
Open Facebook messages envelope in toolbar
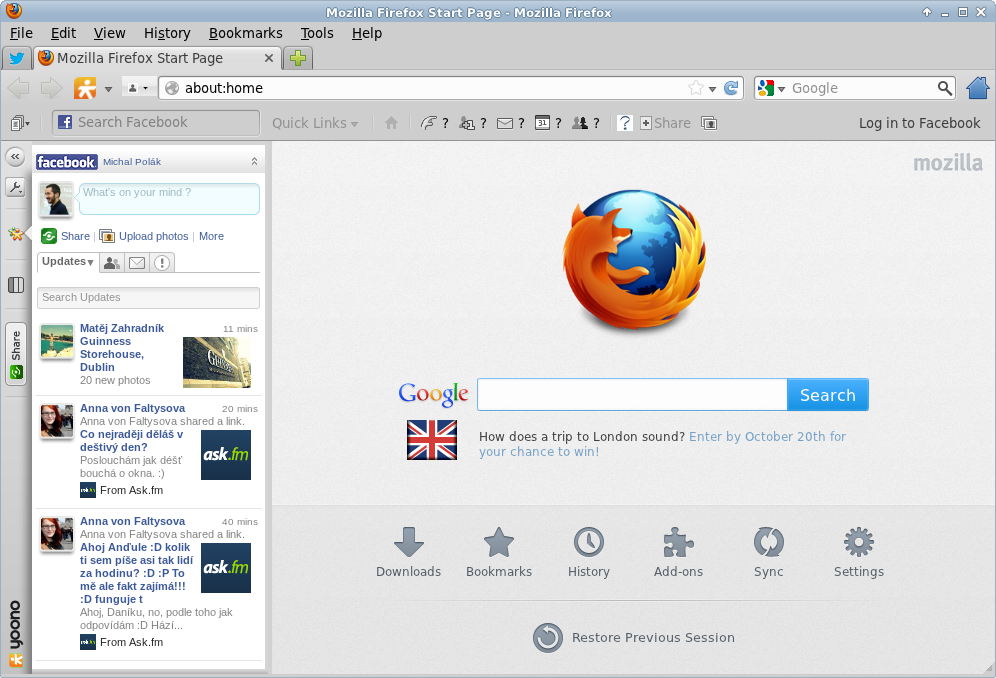pyautogui.click(x=511, y=123)
